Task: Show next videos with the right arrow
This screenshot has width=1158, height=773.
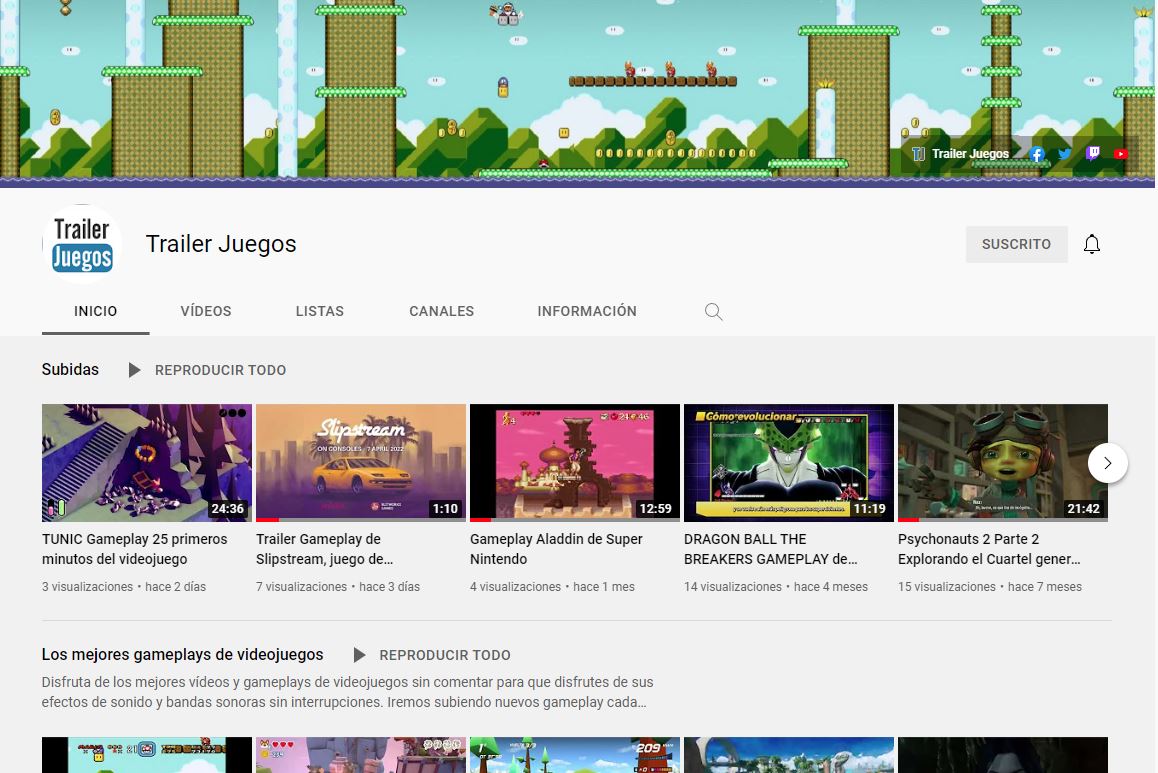Action: 1107,463
